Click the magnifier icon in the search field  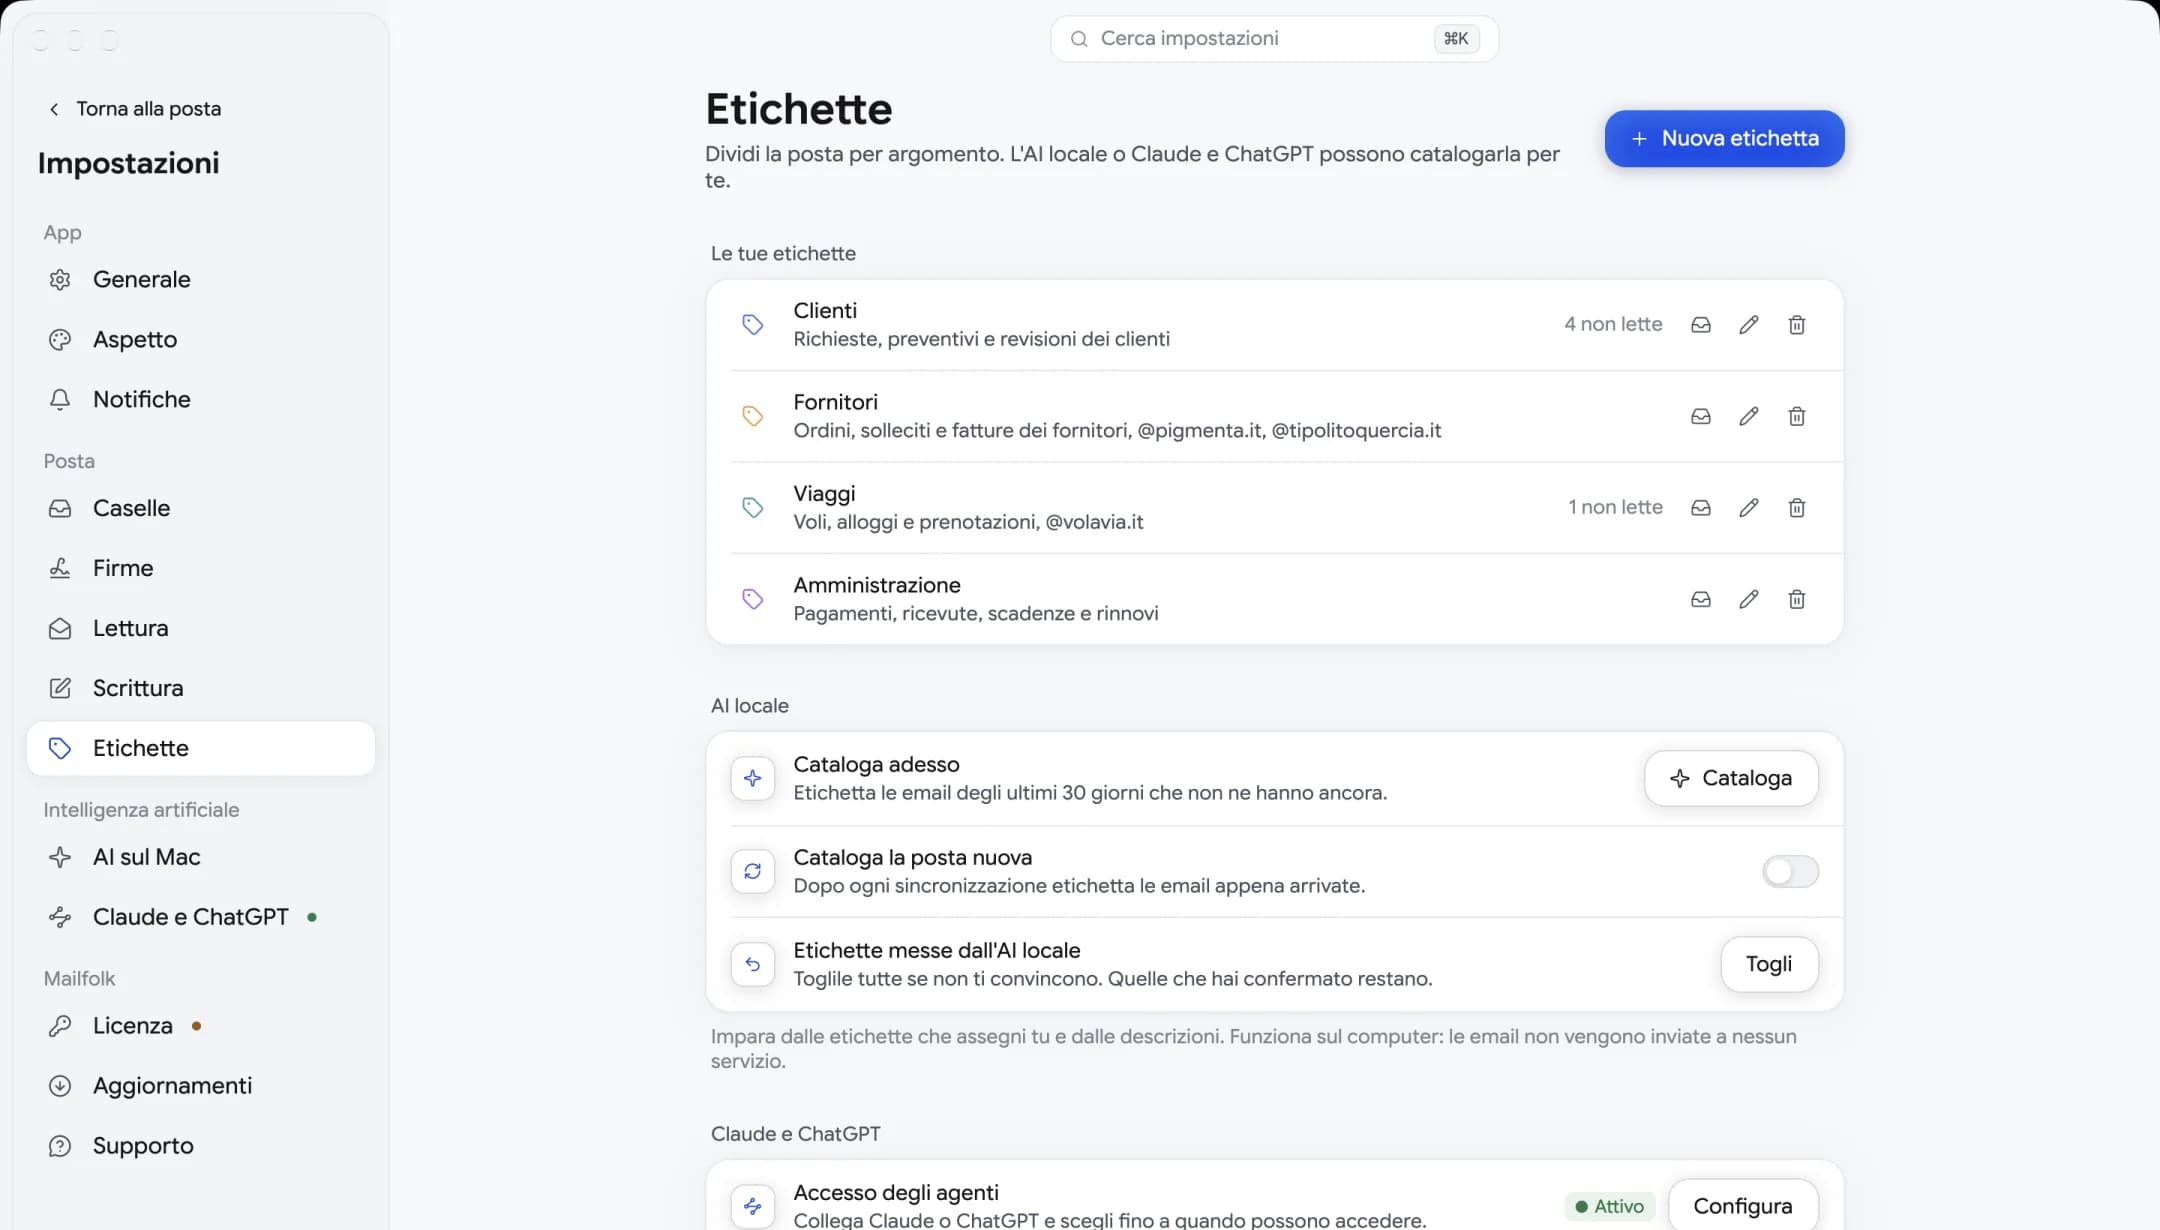1079,39
